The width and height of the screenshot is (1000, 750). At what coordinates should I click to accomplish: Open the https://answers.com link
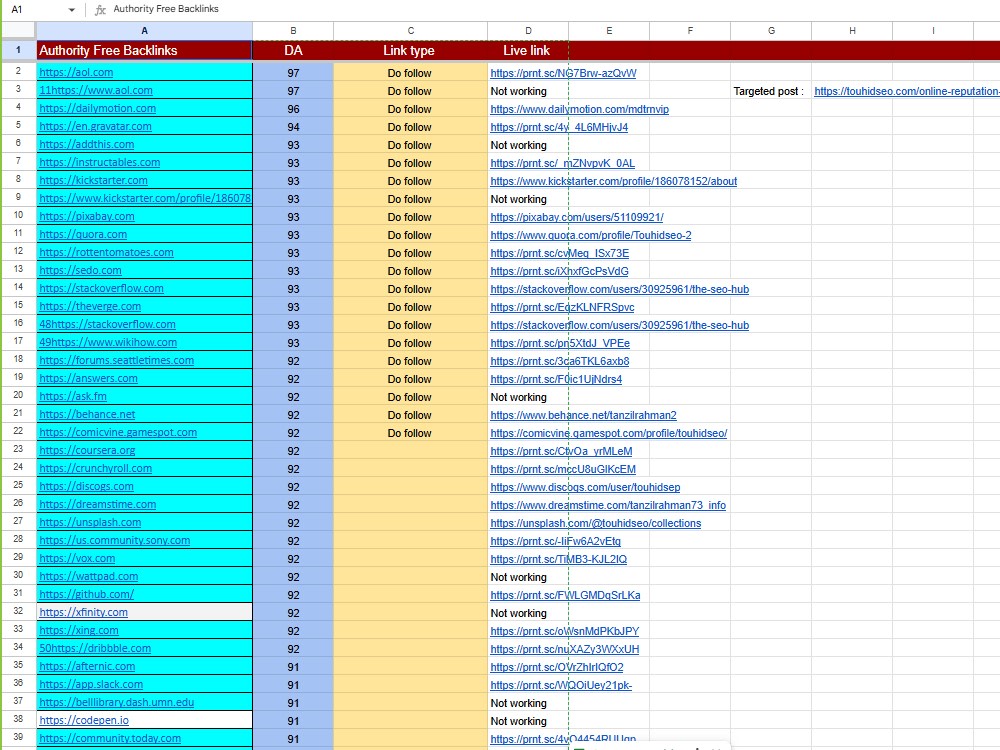pos(89,378)
